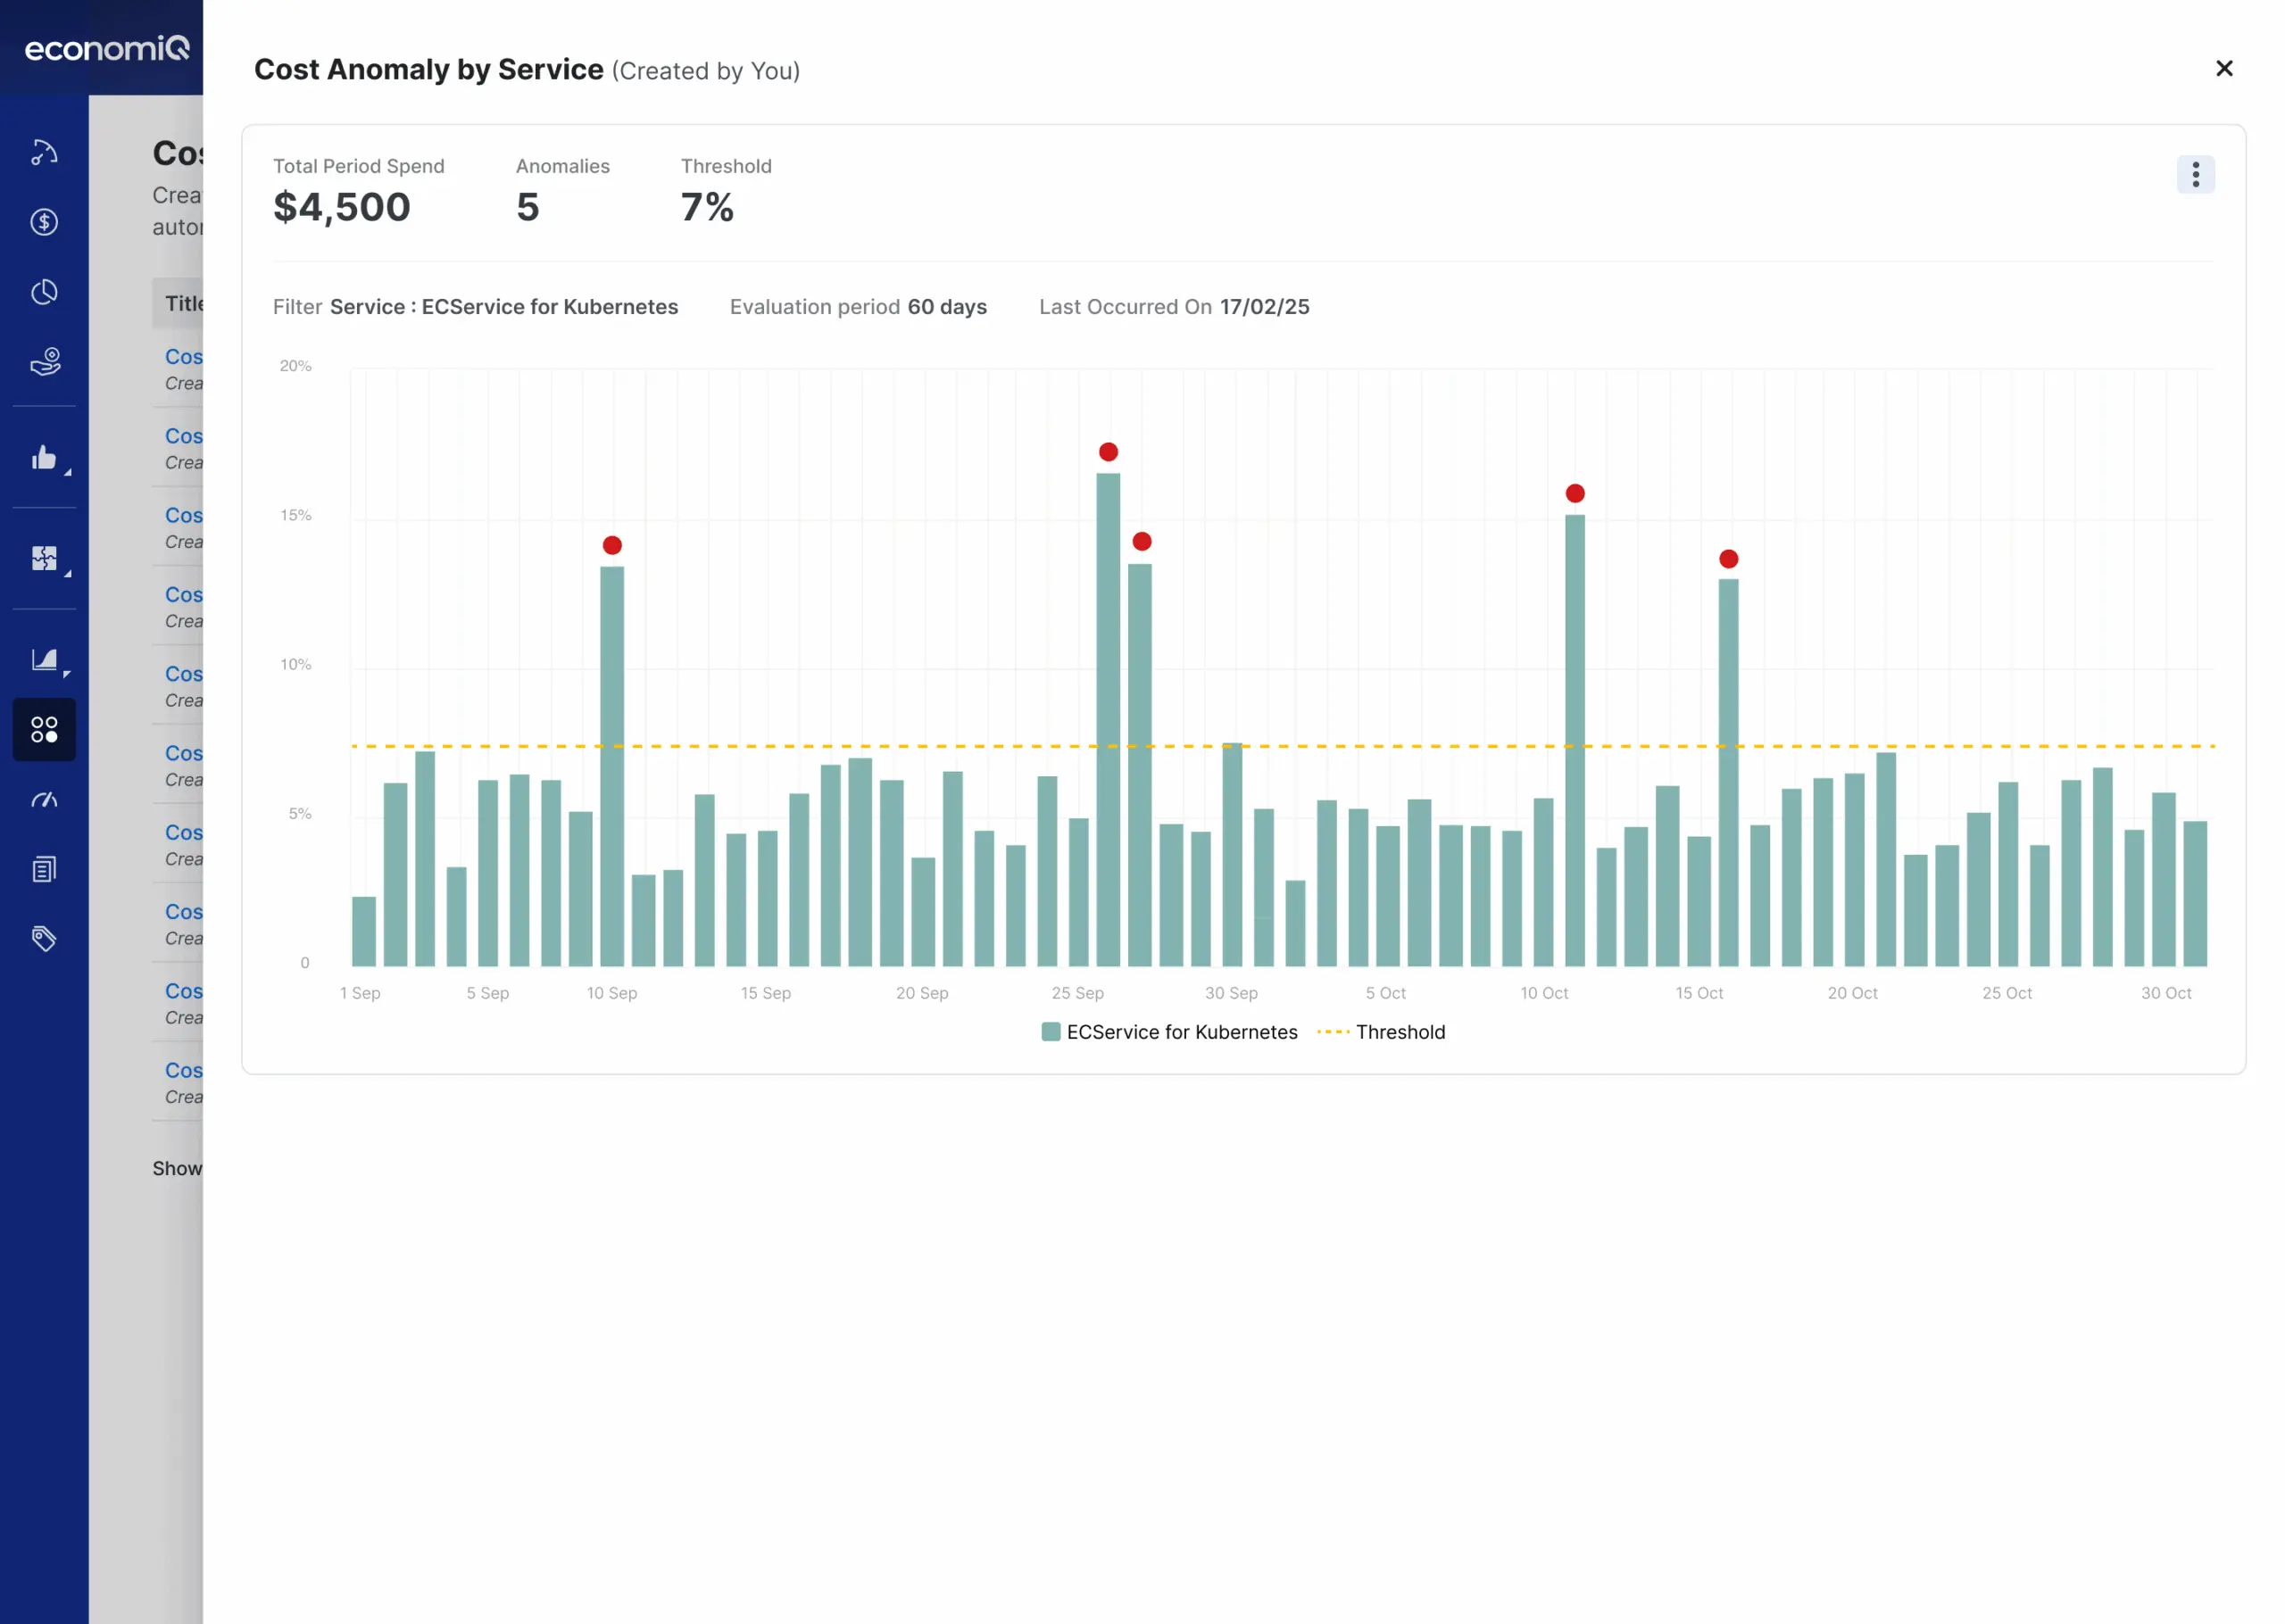Click the radar gauge icon atop sidebar
This screenshot has height=1624, width=2285.
pyautogui.click(x=44, y=152)
